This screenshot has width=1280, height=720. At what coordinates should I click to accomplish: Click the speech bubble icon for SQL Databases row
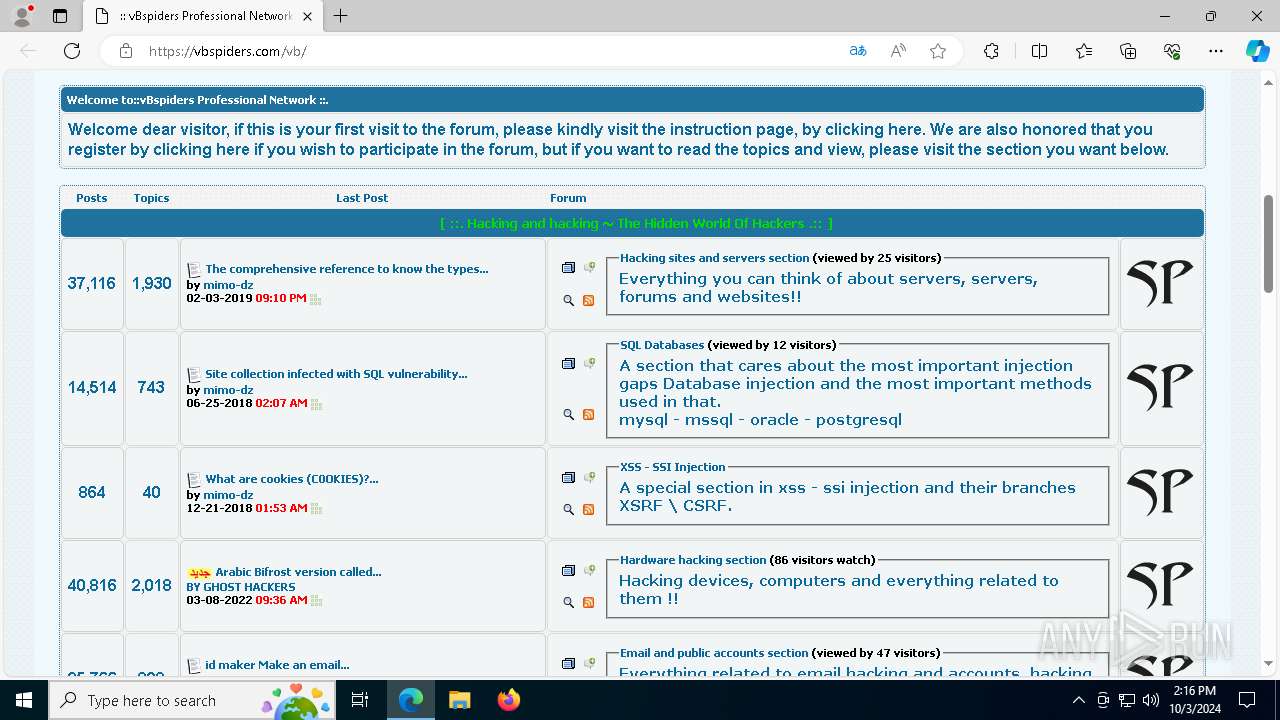point(589,363)
